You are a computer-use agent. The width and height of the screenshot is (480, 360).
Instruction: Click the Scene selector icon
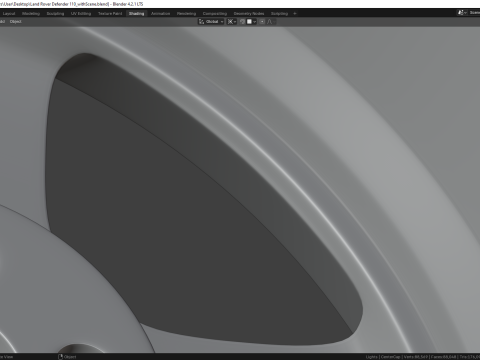[x=461, y=13]
